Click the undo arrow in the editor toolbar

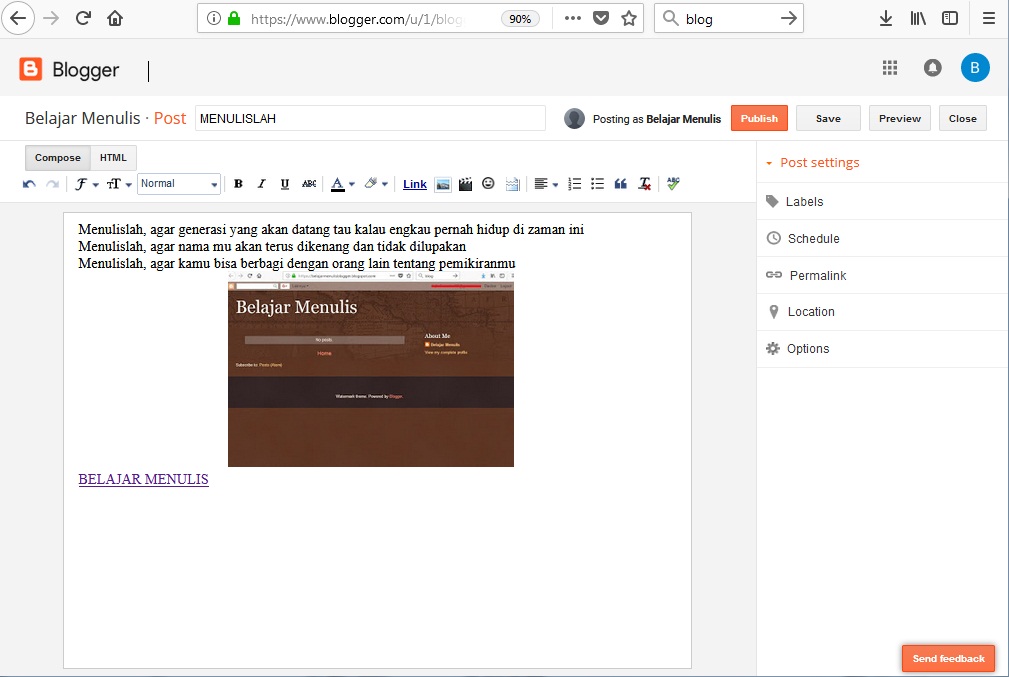pyautogui.click(x=29, y=184)
